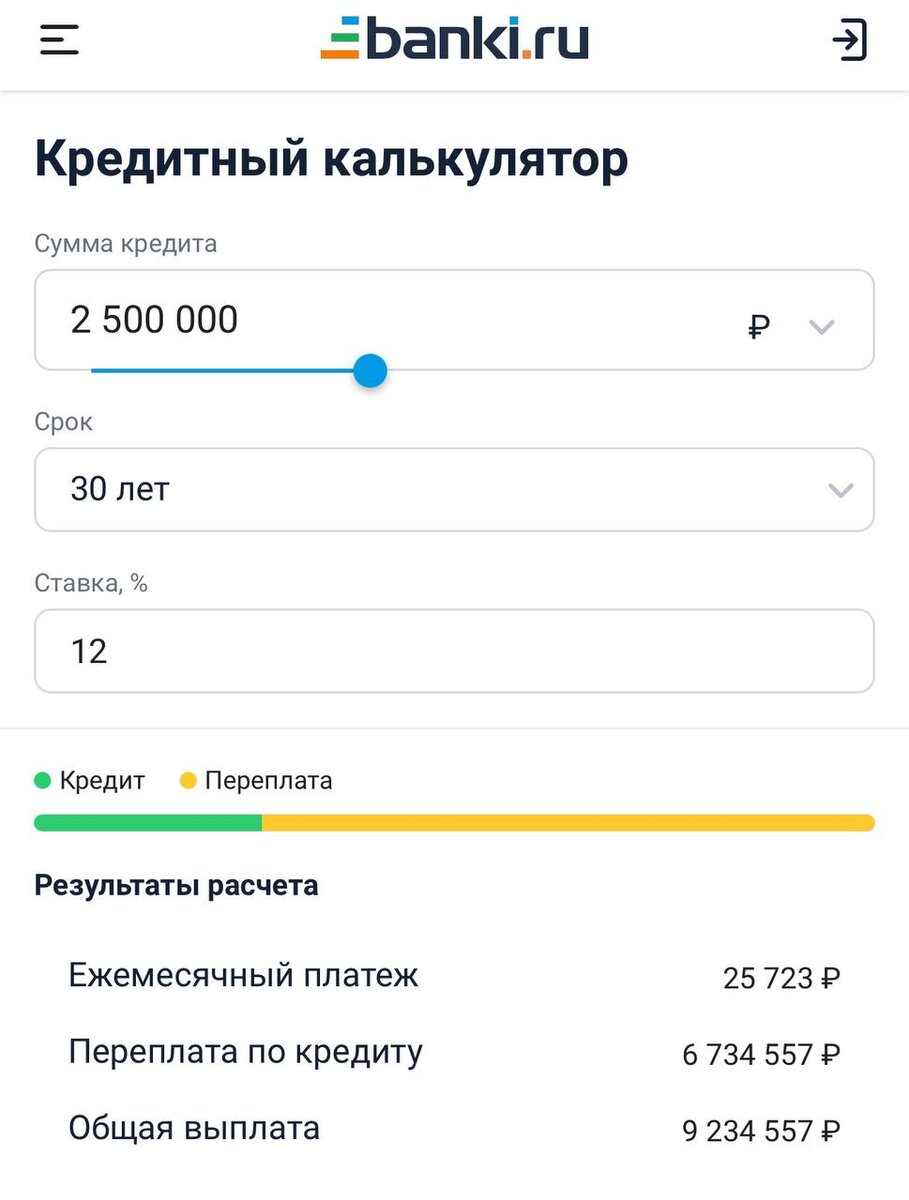
Task: Open the loan term chevron arrow
Action: [x=839, y=490]
